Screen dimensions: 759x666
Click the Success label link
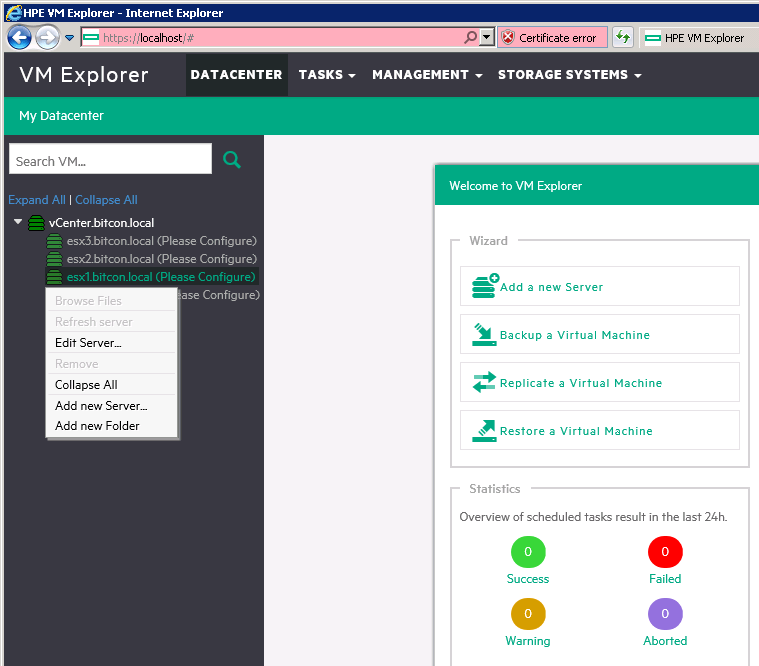[528, 579]
